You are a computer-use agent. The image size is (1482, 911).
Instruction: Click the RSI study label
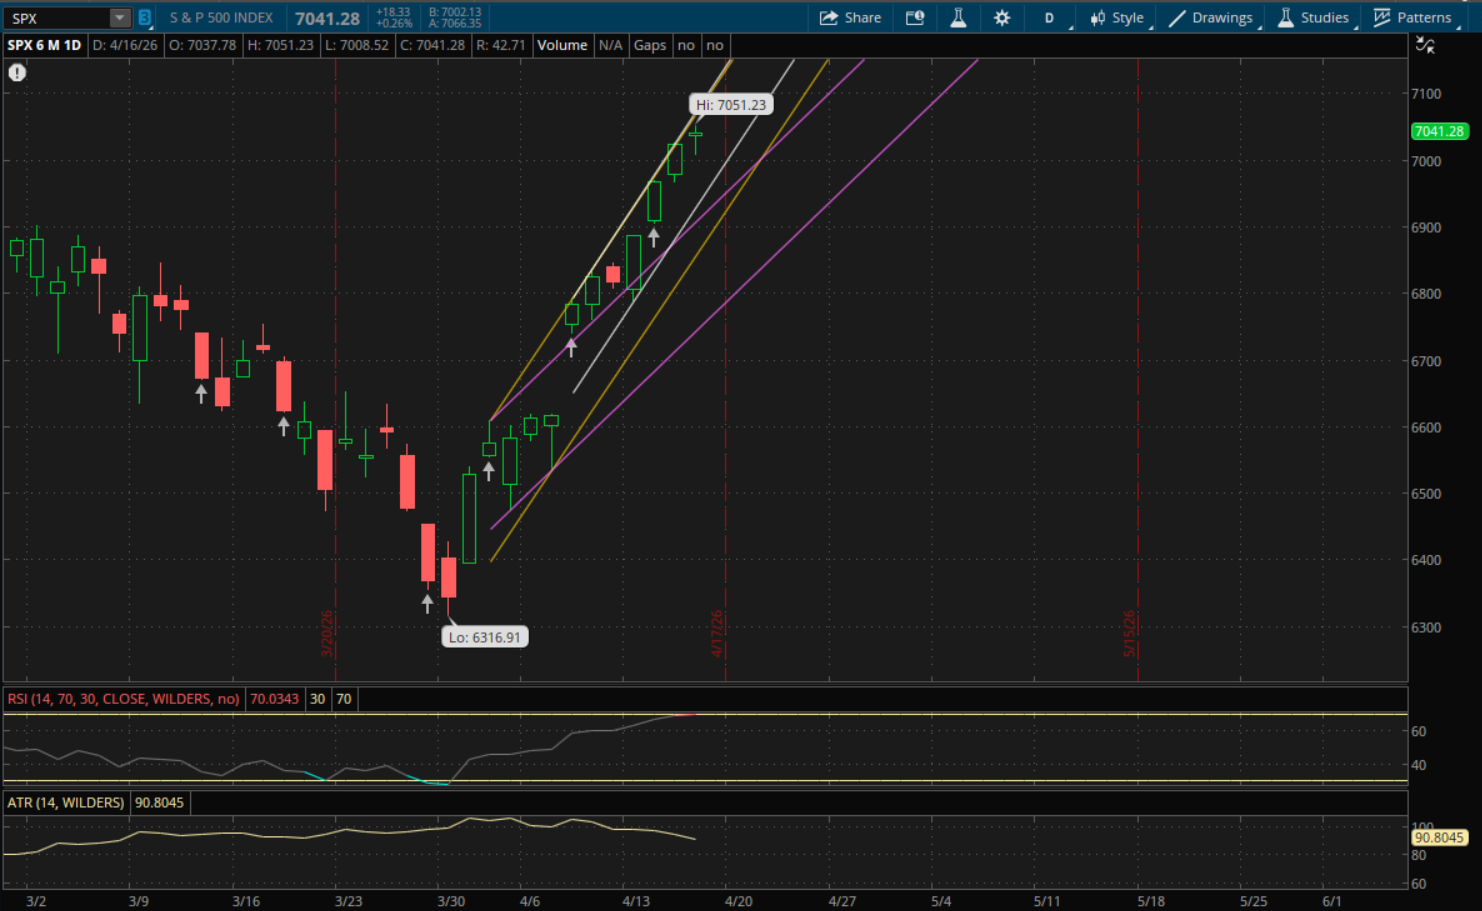click(x=123, y=699)
